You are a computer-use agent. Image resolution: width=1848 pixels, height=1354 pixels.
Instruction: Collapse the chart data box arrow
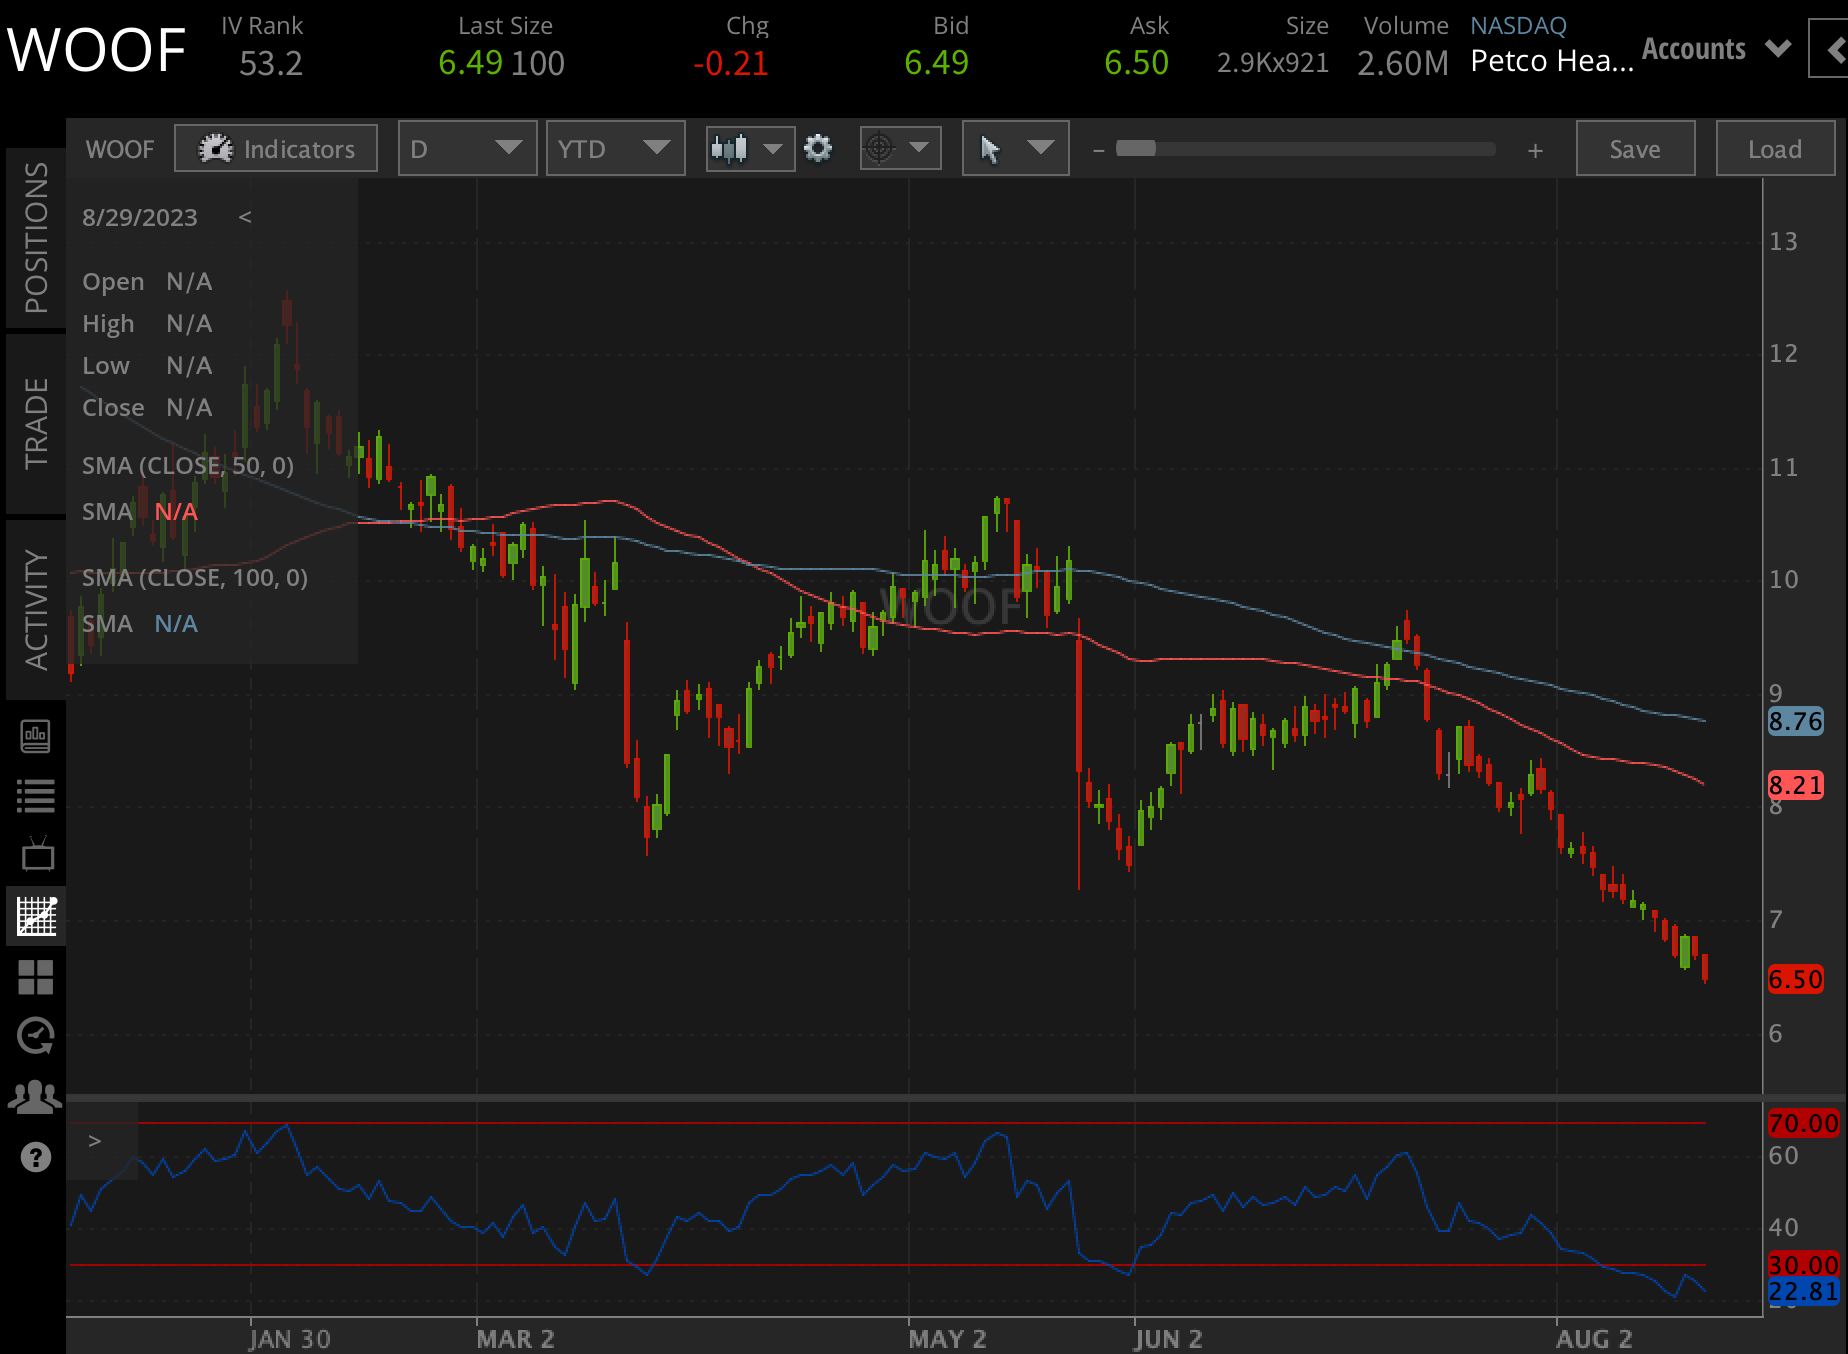pos(245,217)
